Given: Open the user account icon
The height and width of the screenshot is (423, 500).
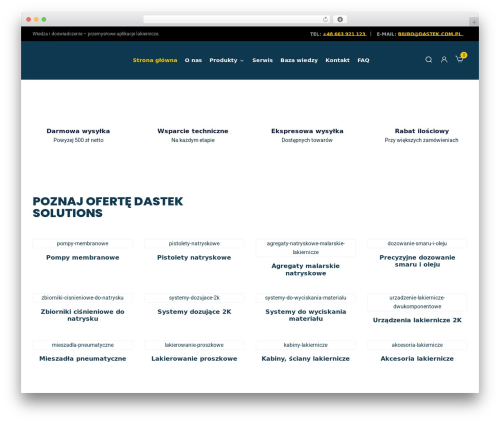Looking at the screenshot, I should pos(444,60).
